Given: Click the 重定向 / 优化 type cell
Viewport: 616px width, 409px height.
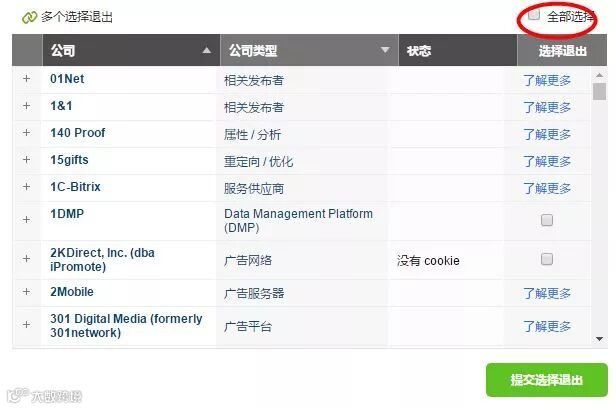Looking at the screenshot, I should tap(258, 161).
